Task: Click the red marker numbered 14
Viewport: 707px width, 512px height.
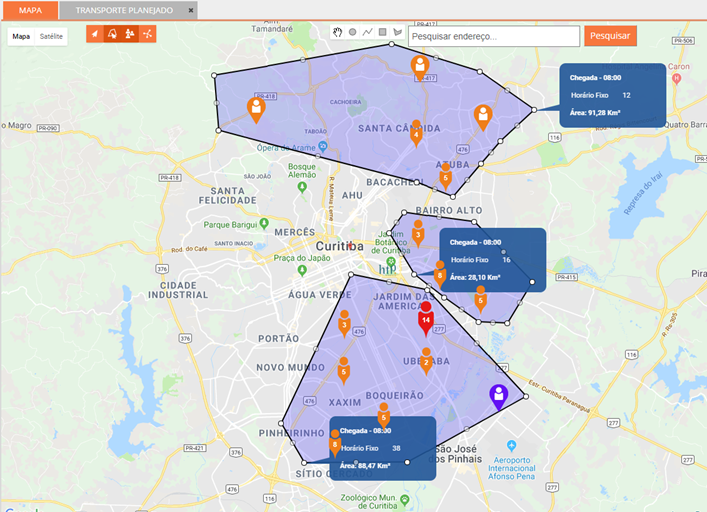Action: tap(426, 318)
